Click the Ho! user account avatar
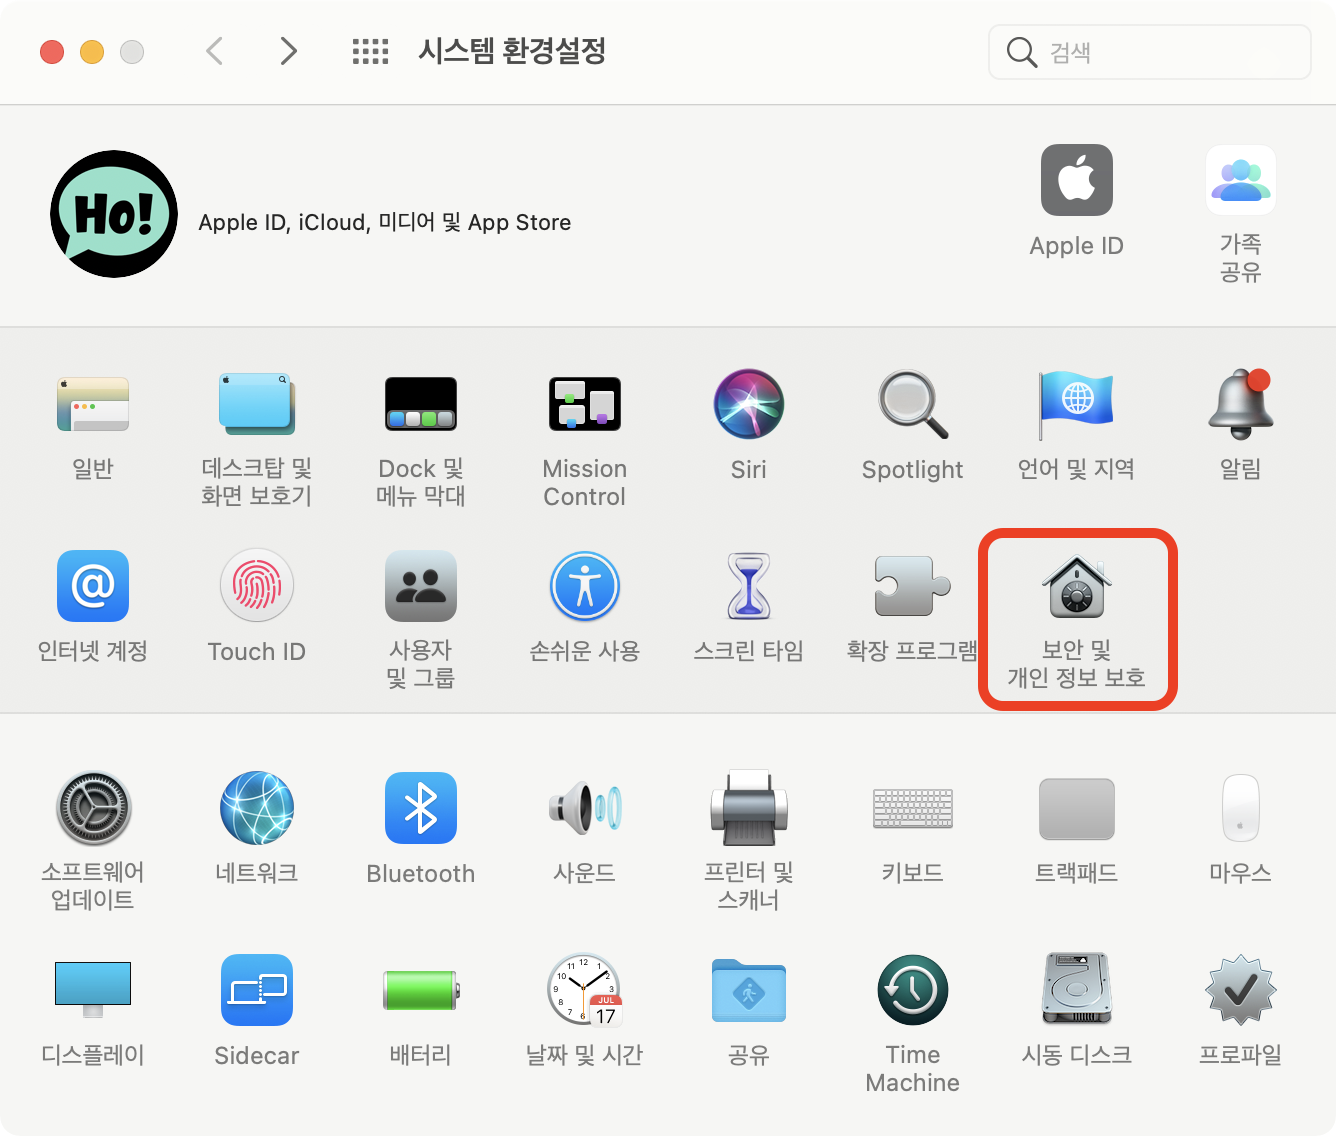Image resolution: width=1336 pixels, height=1136 pixels. [x=114, y=214]
